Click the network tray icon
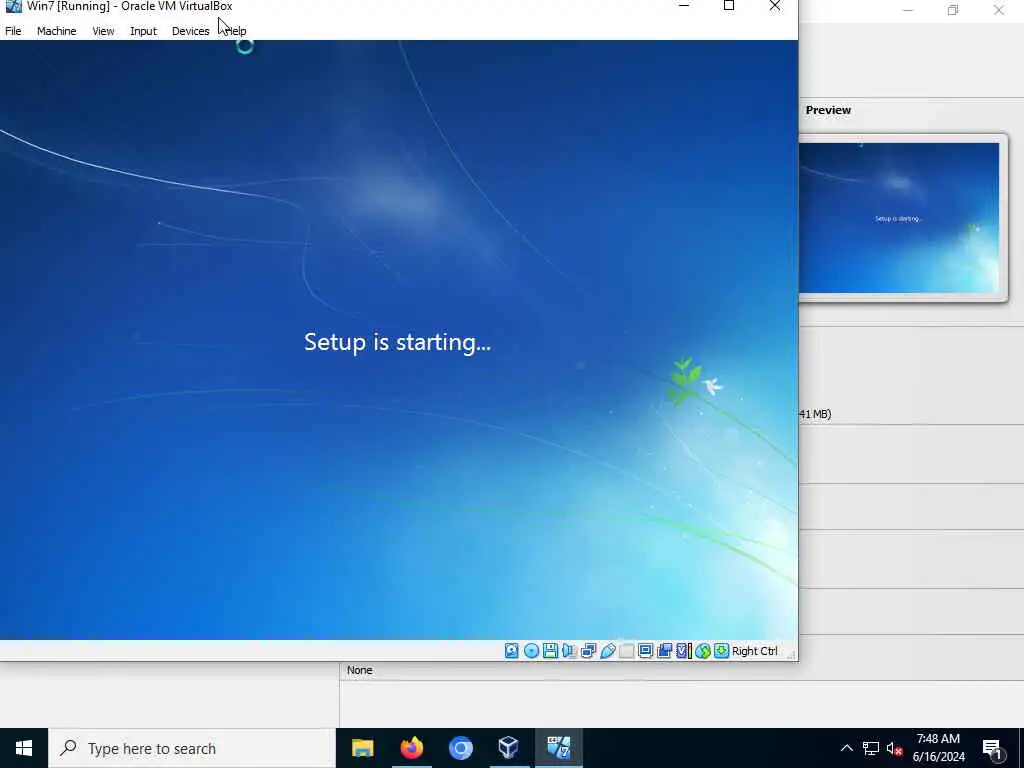This screenshot has width=1024, height=768. click(871, 748)
